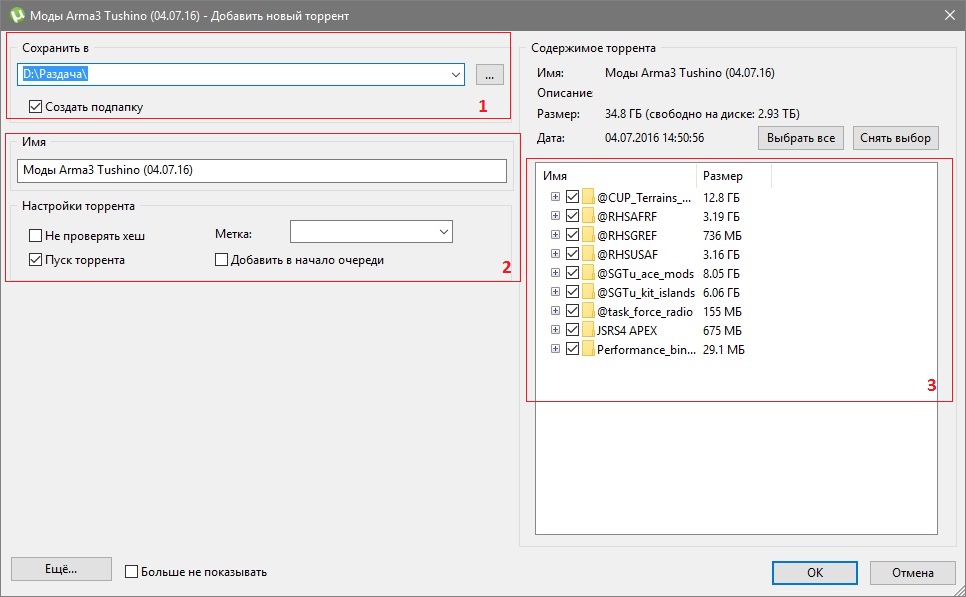The width and height of the screenshot is (966, 597).
Task: Uncheck the @SGTu_ace_mods checkbox
Action: tap(572, 272)
